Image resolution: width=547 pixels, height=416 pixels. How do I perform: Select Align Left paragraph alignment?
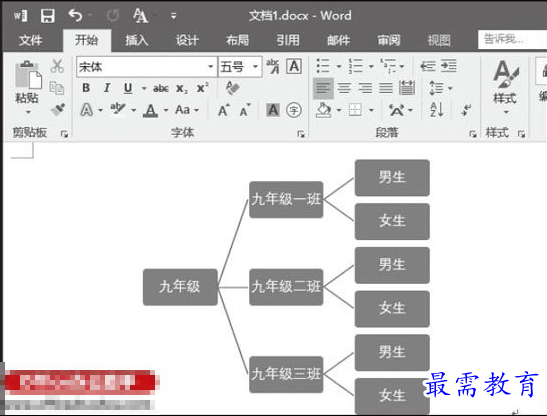point(323,88)
